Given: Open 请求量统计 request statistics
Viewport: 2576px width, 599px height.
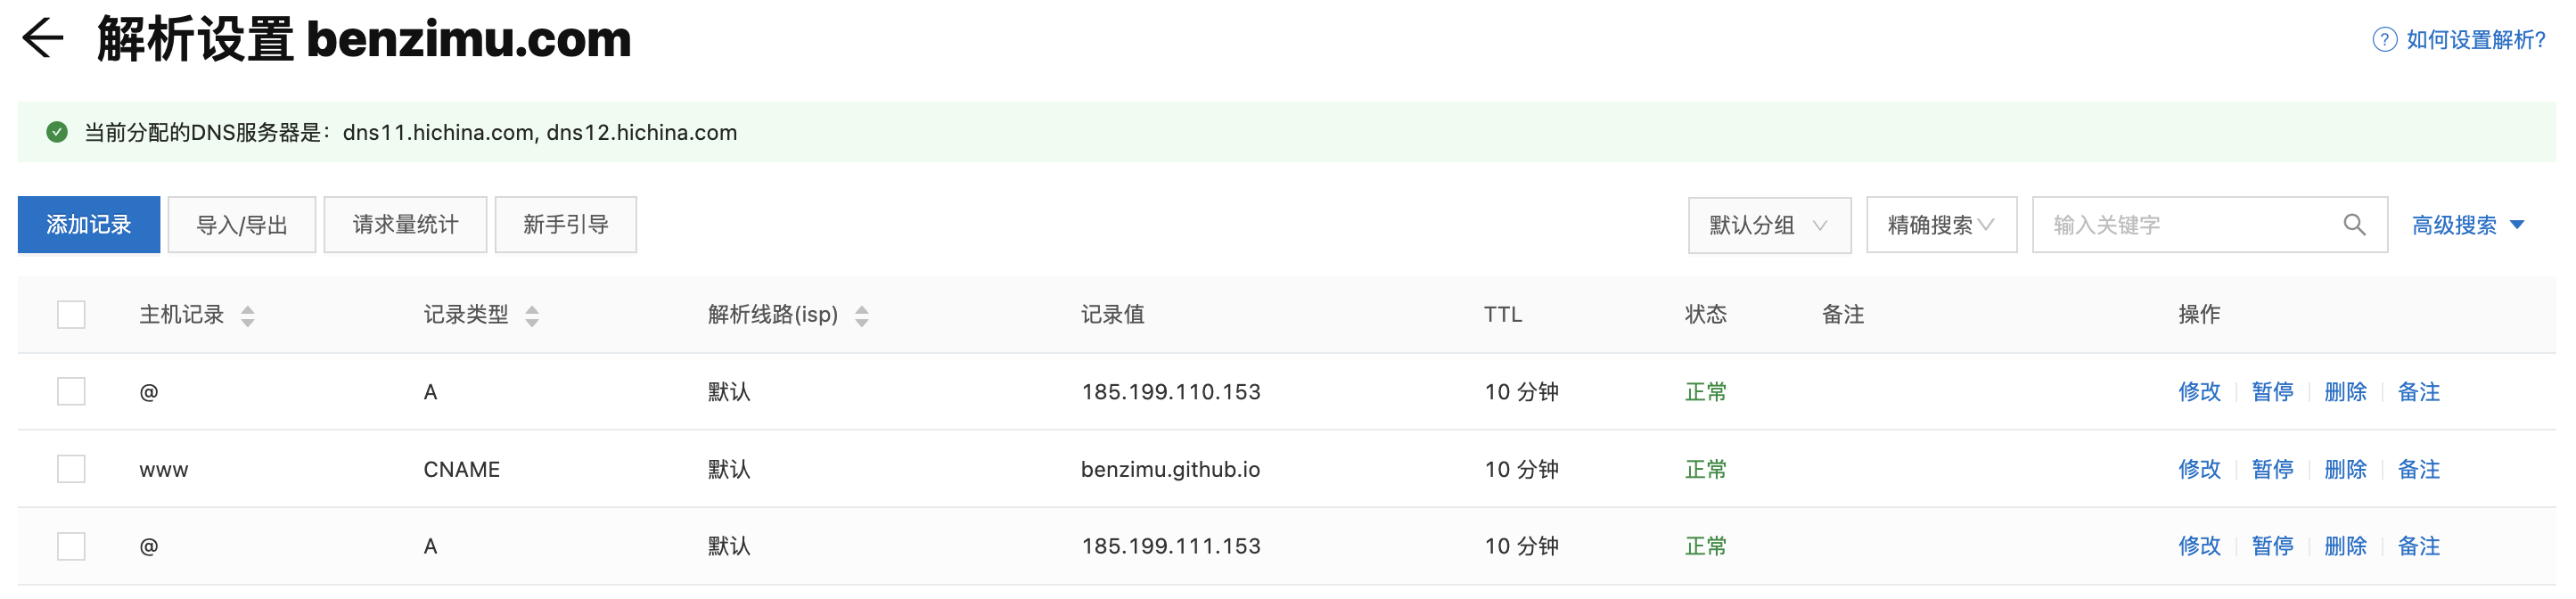Looking at the screenshot, I should 405,225.
